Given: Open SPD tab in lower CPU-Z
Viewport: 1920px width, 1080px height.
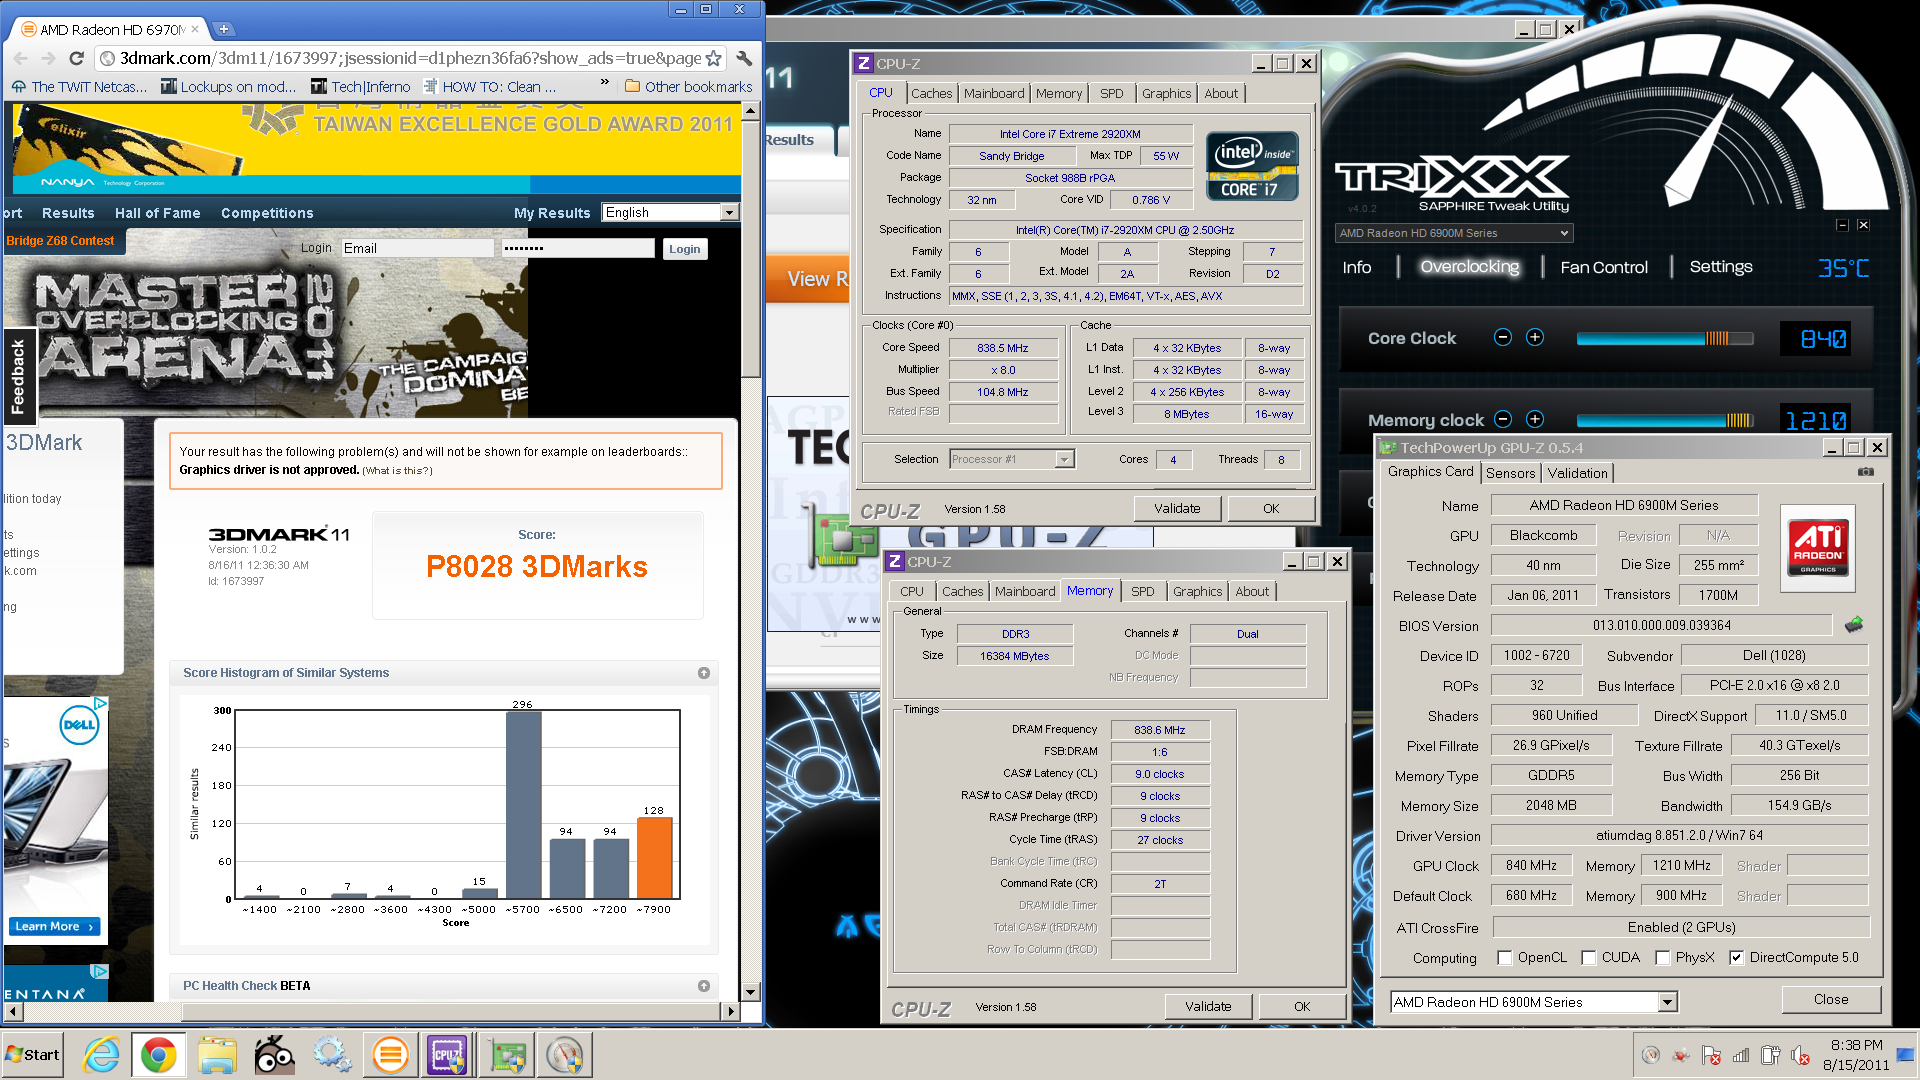Looking at the screenshot, I should click(1142, 591).
